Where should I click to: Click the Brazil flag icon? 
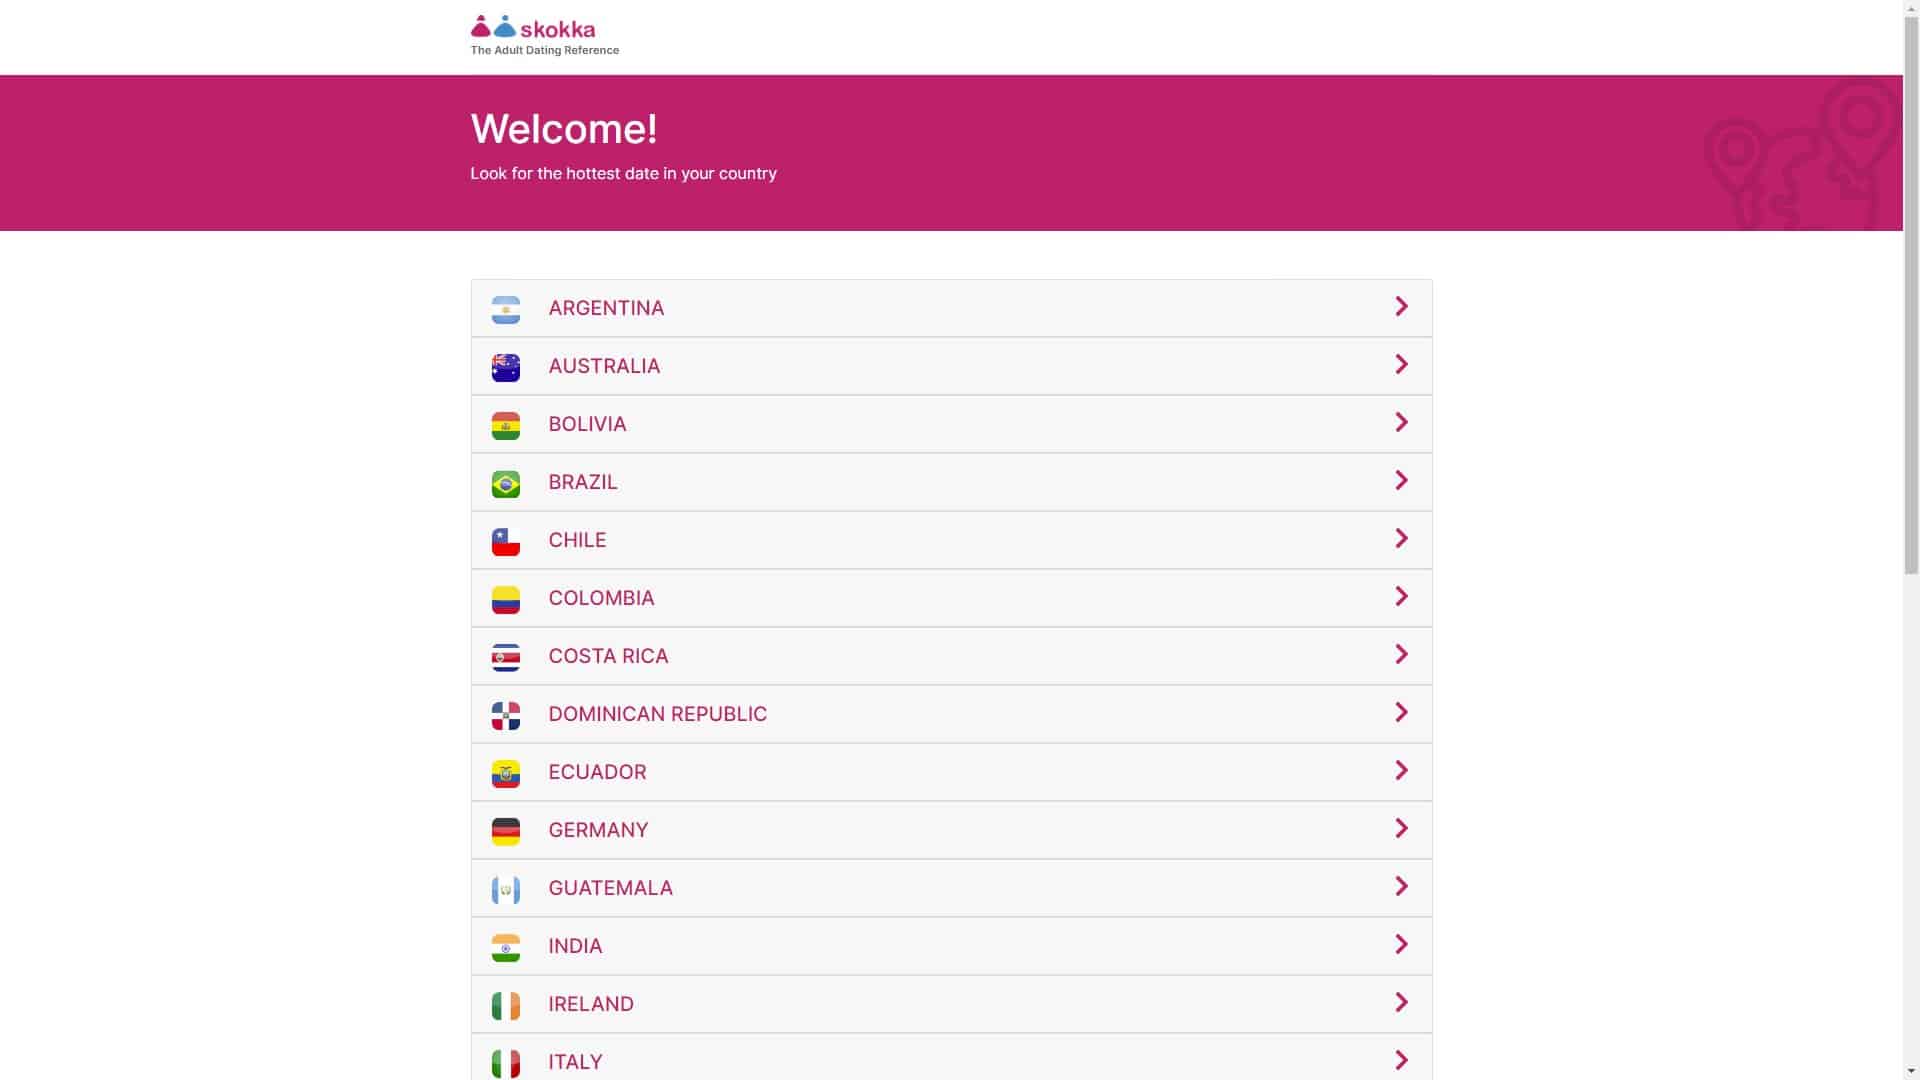tap(507, 482)
